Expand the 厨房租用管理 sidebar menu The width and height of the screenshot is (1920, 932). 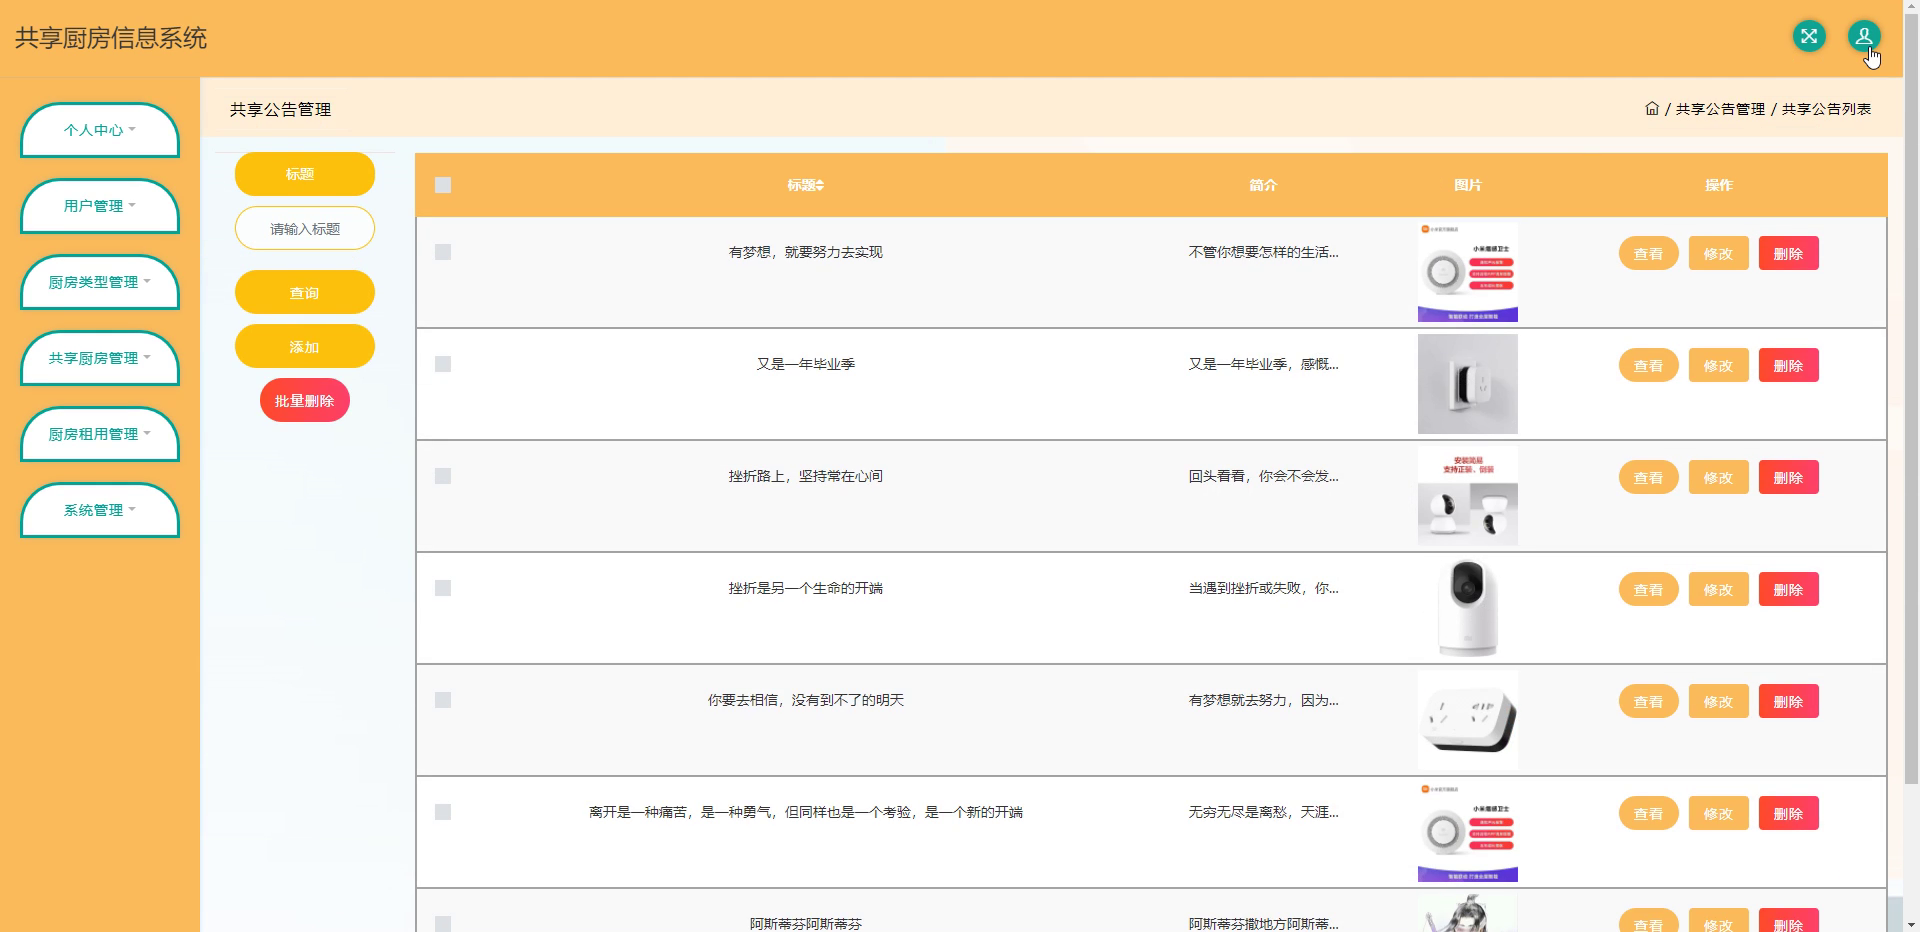(100, 434)
